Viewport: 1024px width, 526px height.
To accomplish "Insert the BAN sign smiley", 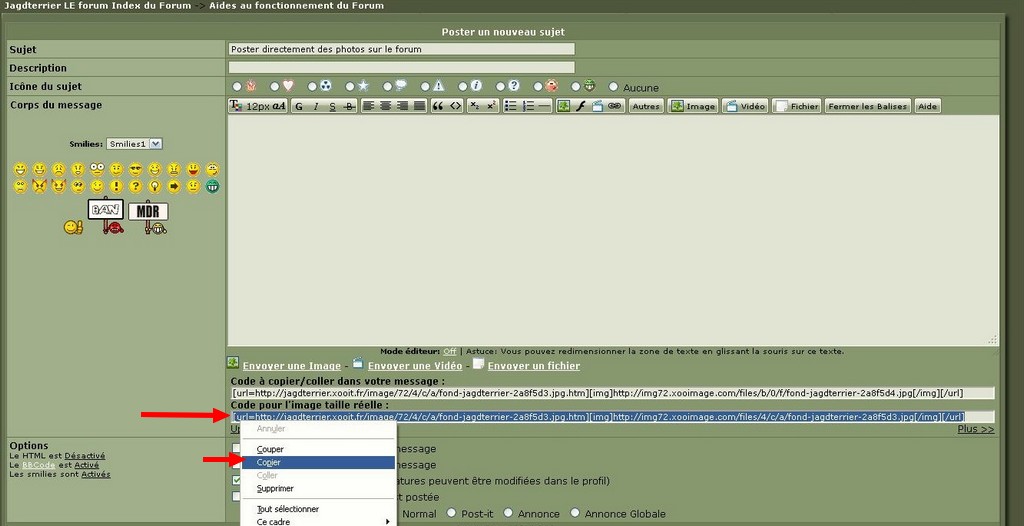I will click(x=106, y=216).
